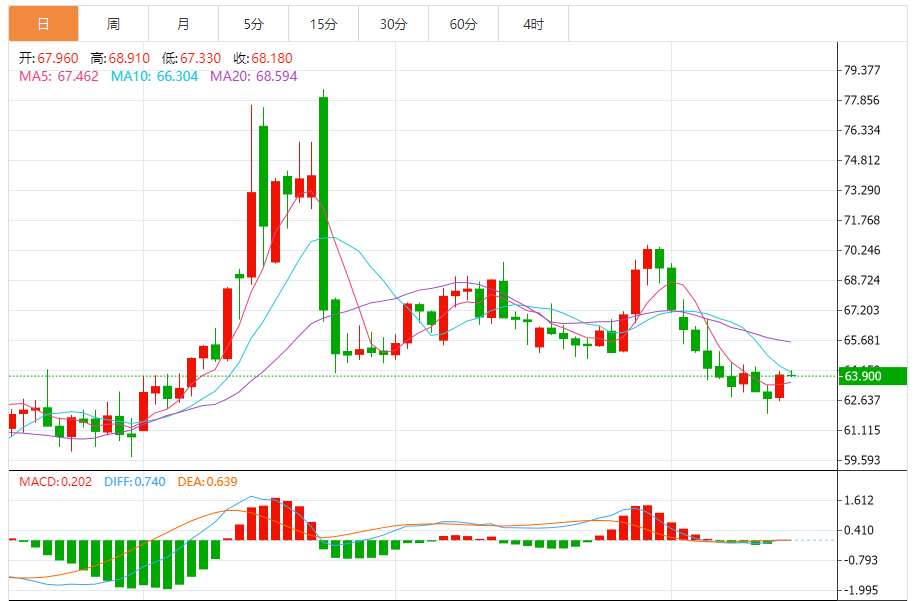This screenshot has height=601, width=916.
Task: Click the 79.377 price axis label
Action: (x=862, y=70)
